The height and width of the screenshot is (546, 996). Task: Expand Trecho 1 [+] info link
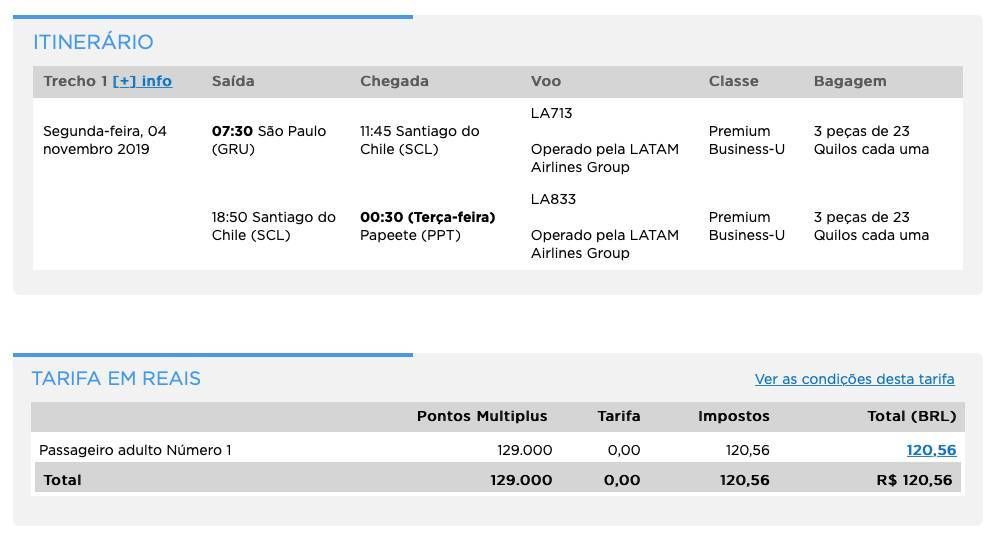[142, 81]
